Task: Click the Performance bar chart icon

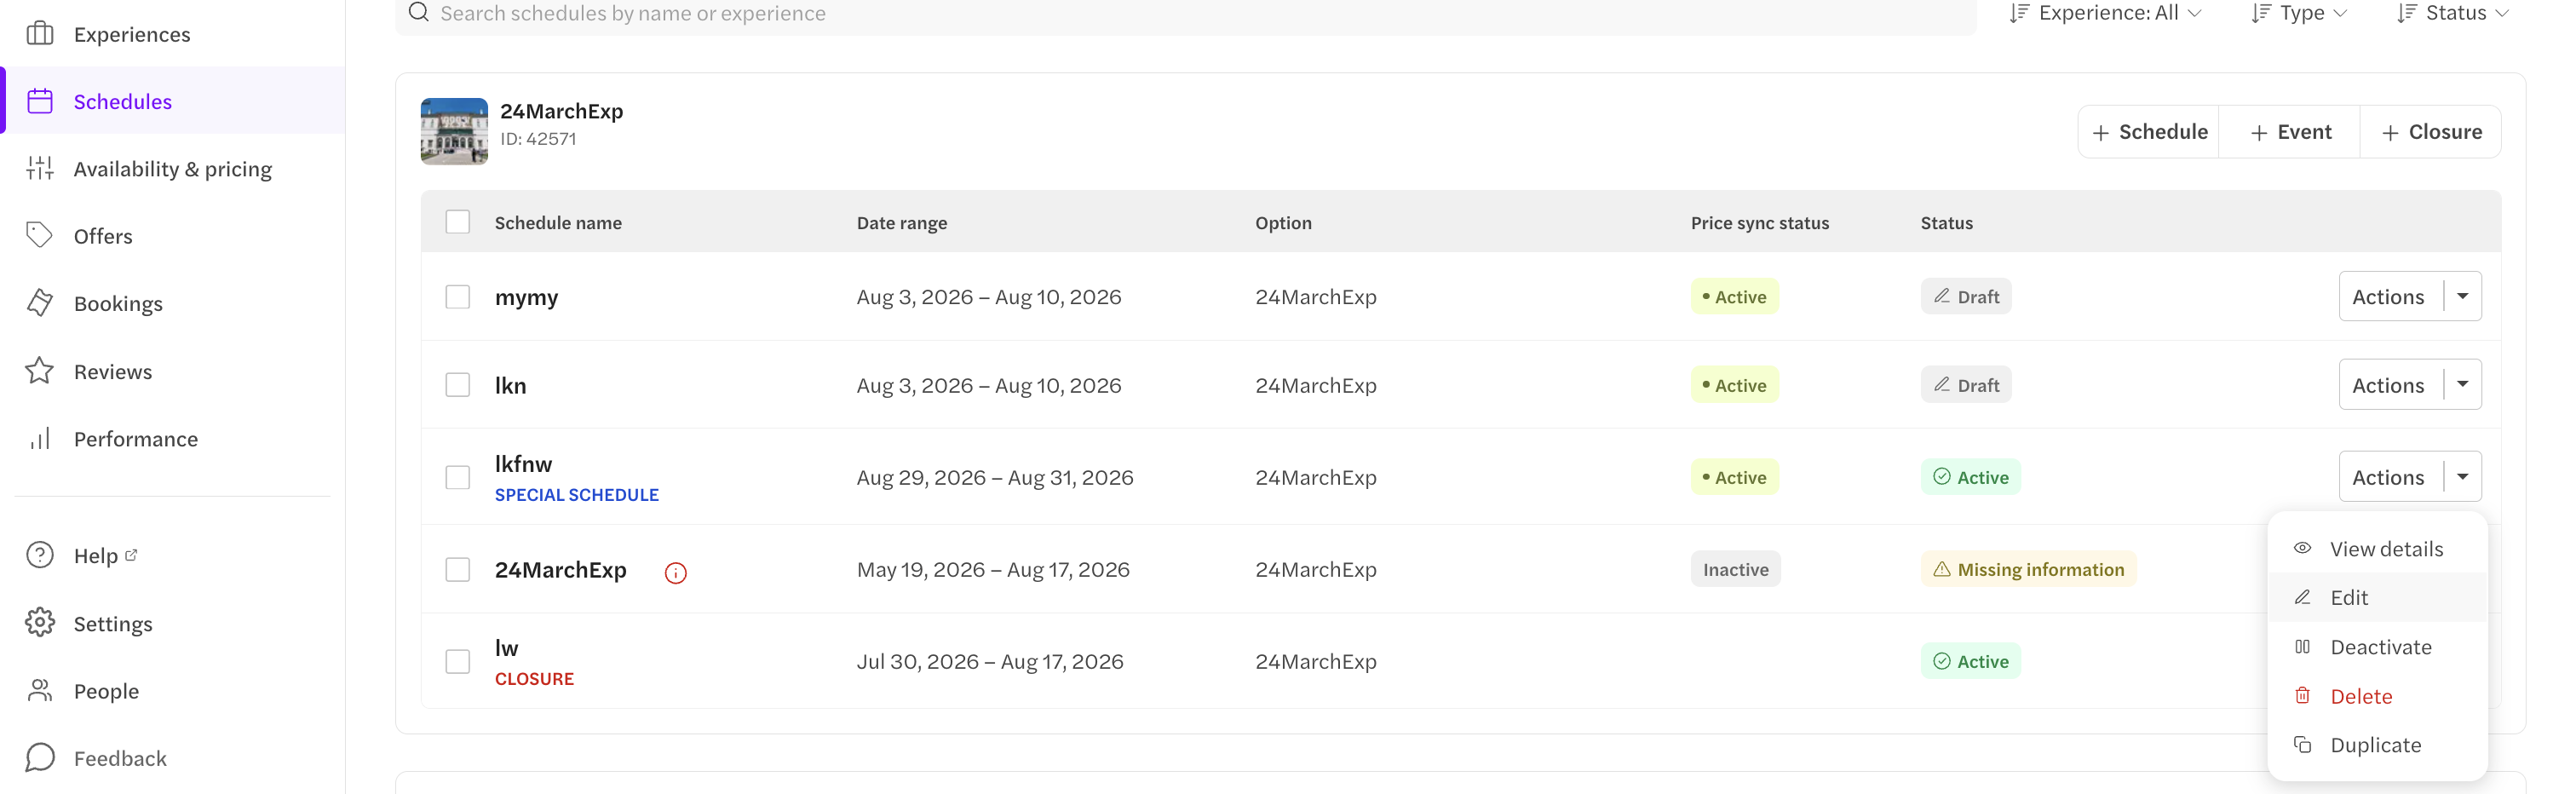Action: click(40, 438)
